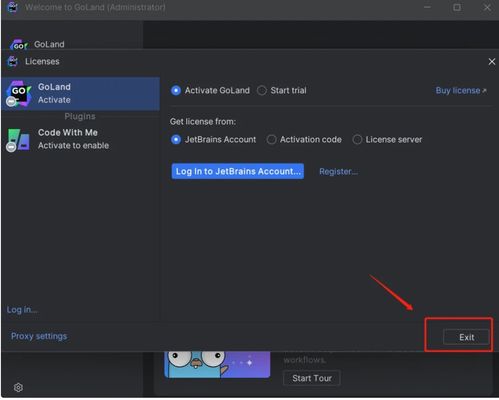Open the settings gear icon
The image size is (499, 400).
(x=18, y=387)
